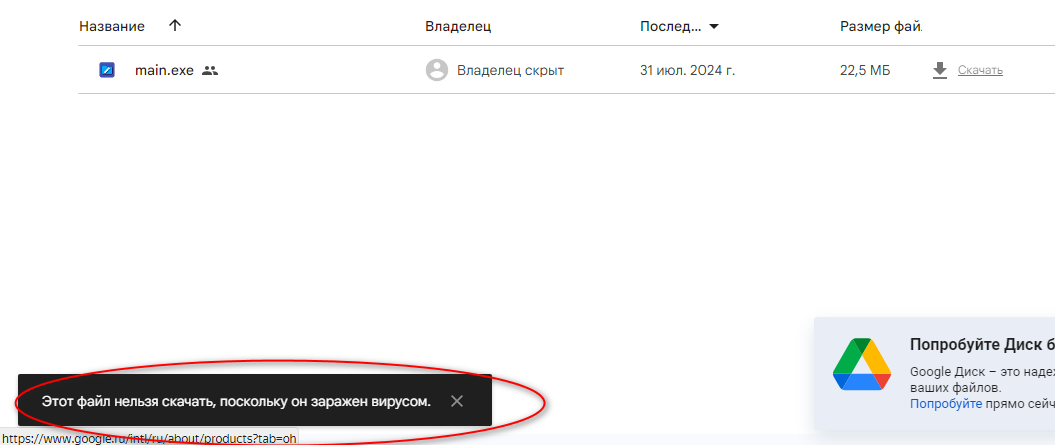Click the Размер файла column header

coord(881,27)
